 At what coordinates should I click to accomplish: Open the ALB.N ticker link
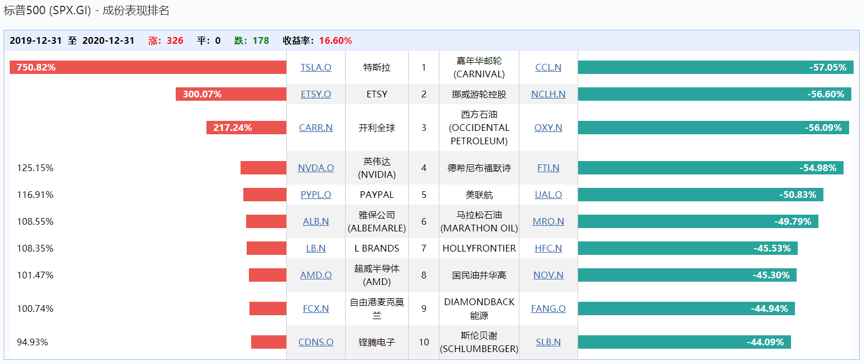tap(316, 221)
